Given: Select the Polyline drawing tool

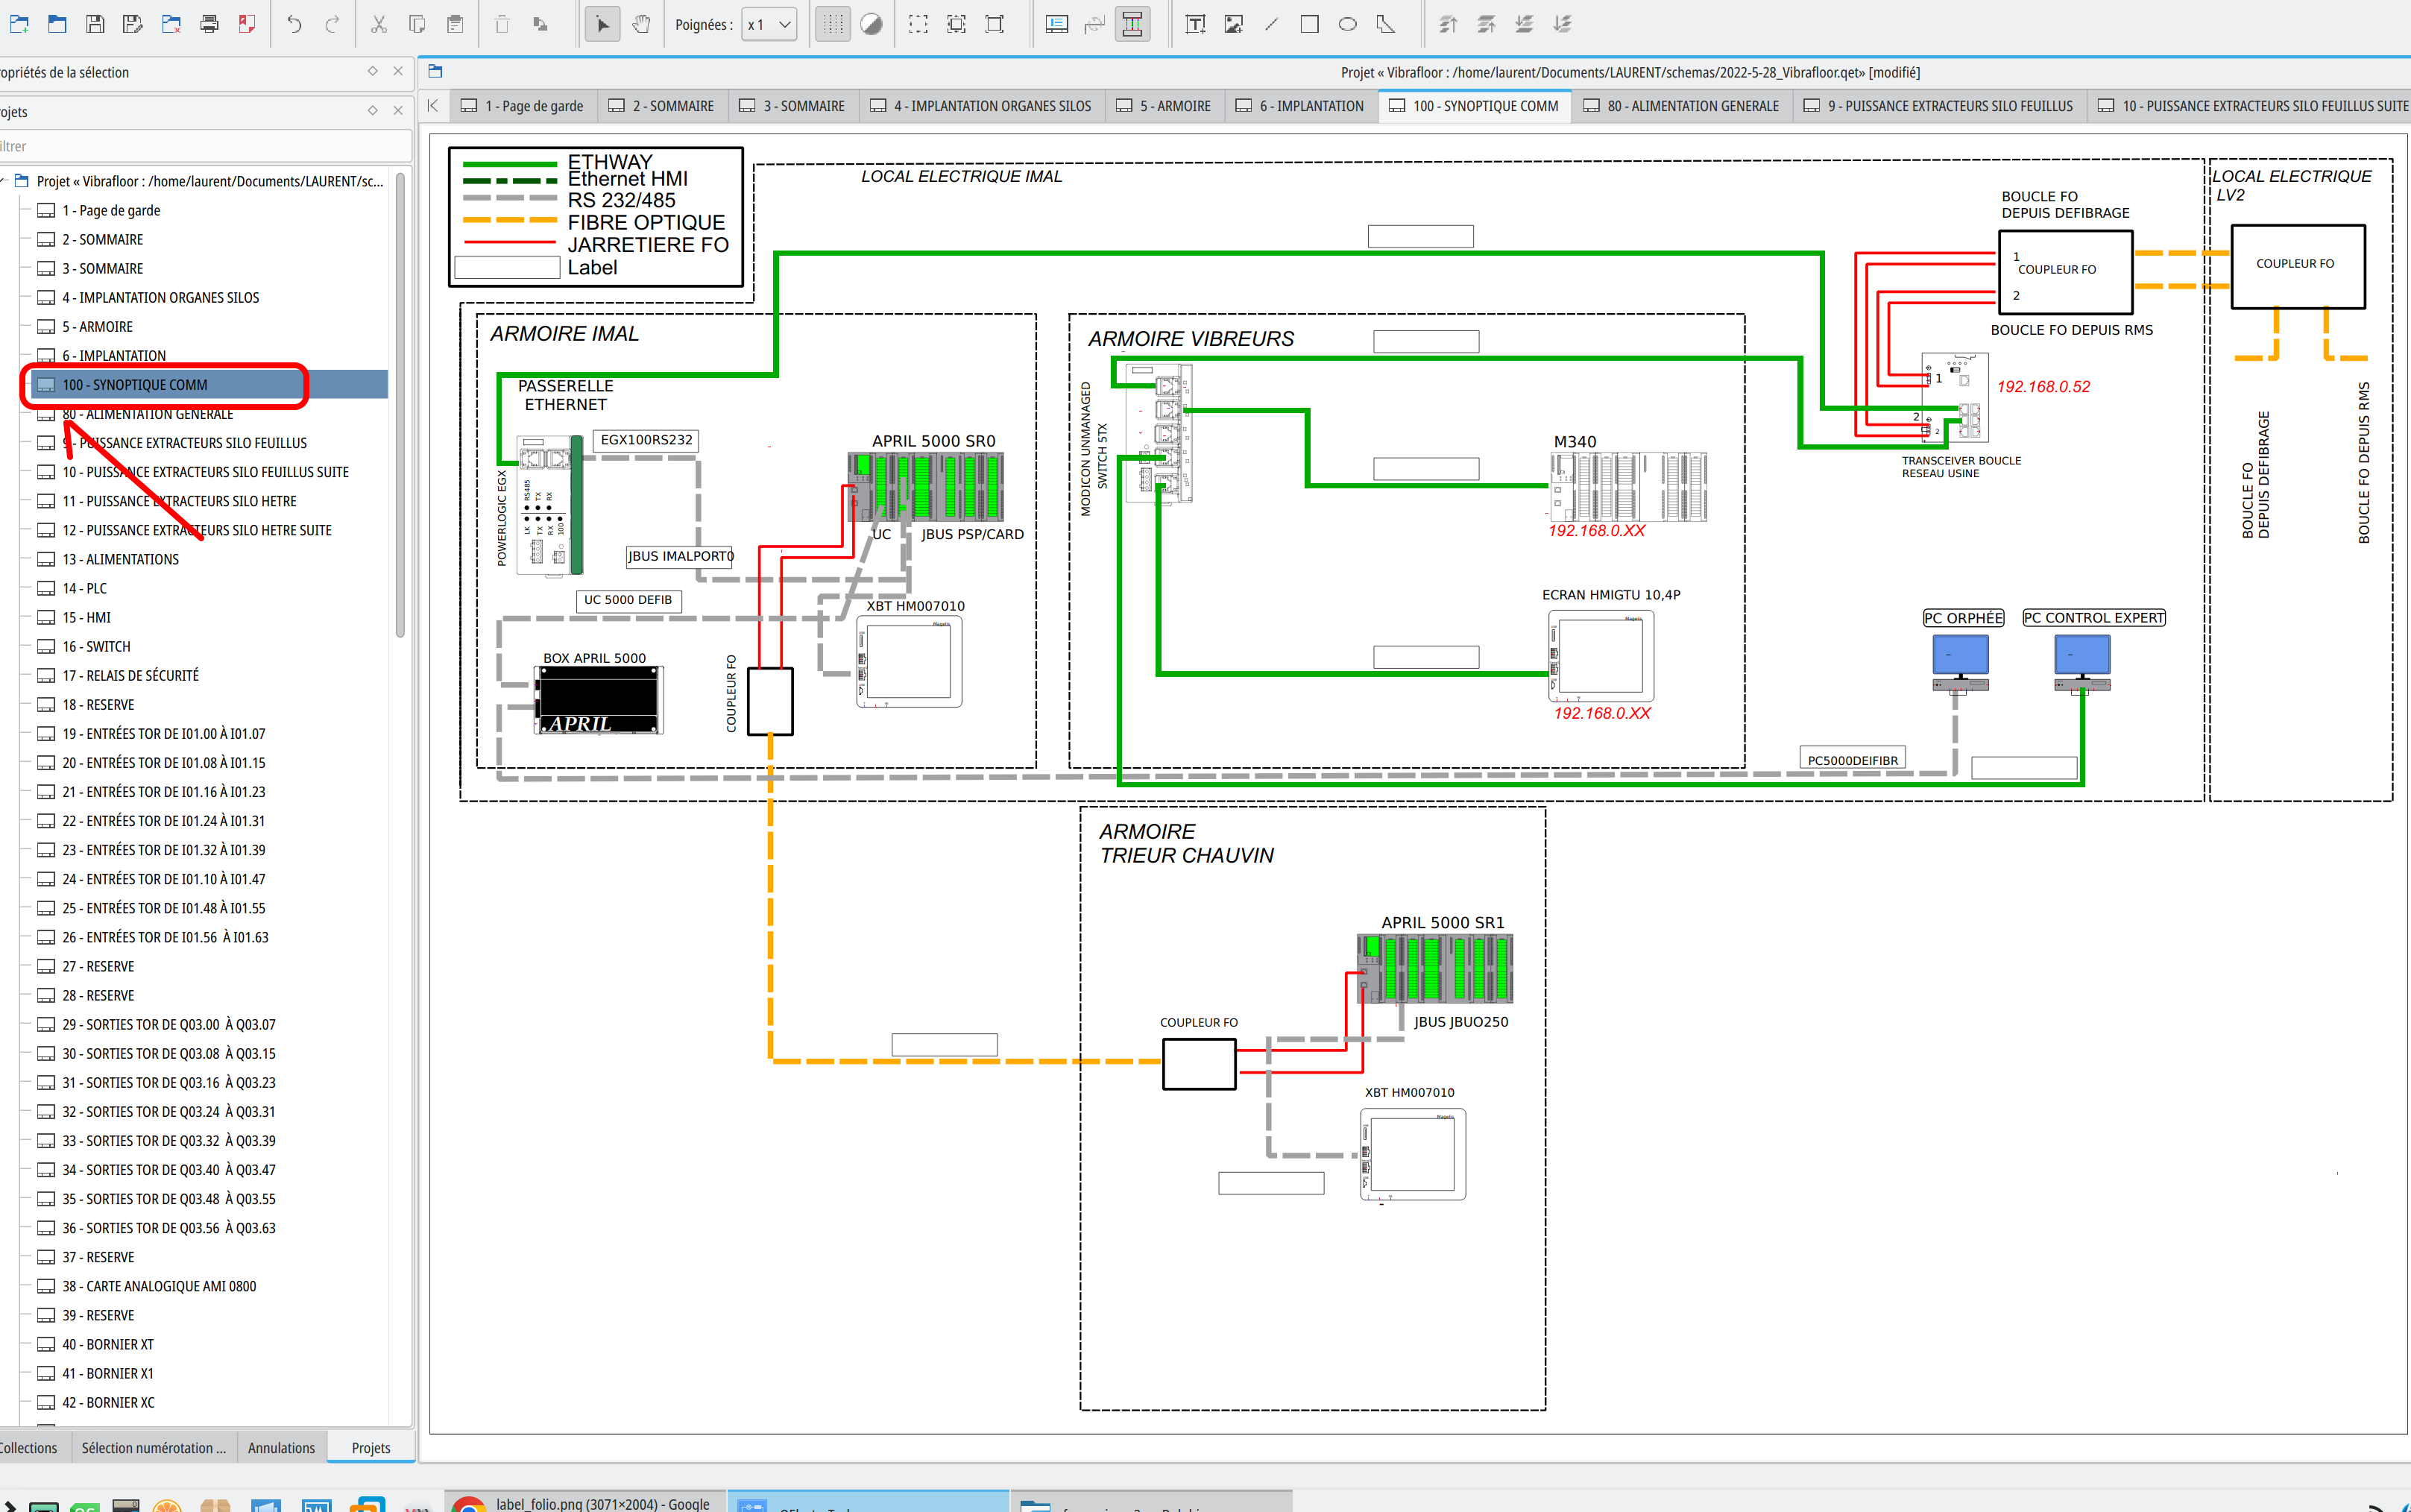Looking at the screenshot, I should click(1386, 24).
